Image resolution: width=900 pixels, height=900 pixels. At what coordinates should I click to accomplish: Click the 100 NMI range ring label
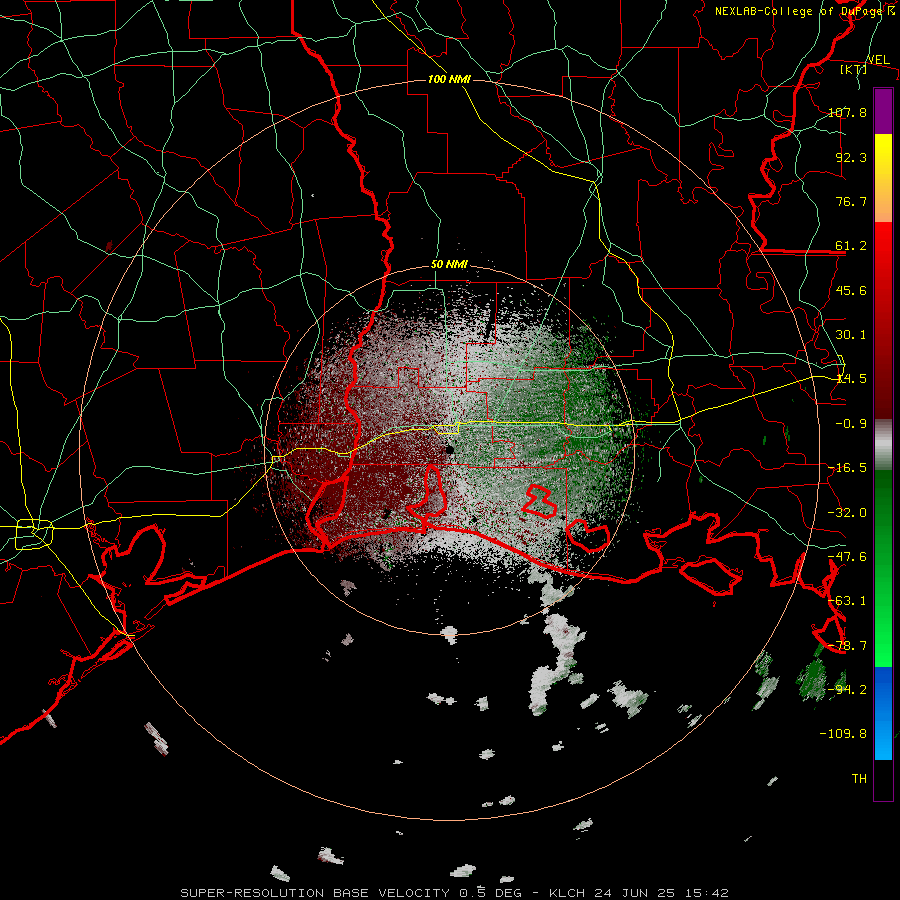point(449,79)
